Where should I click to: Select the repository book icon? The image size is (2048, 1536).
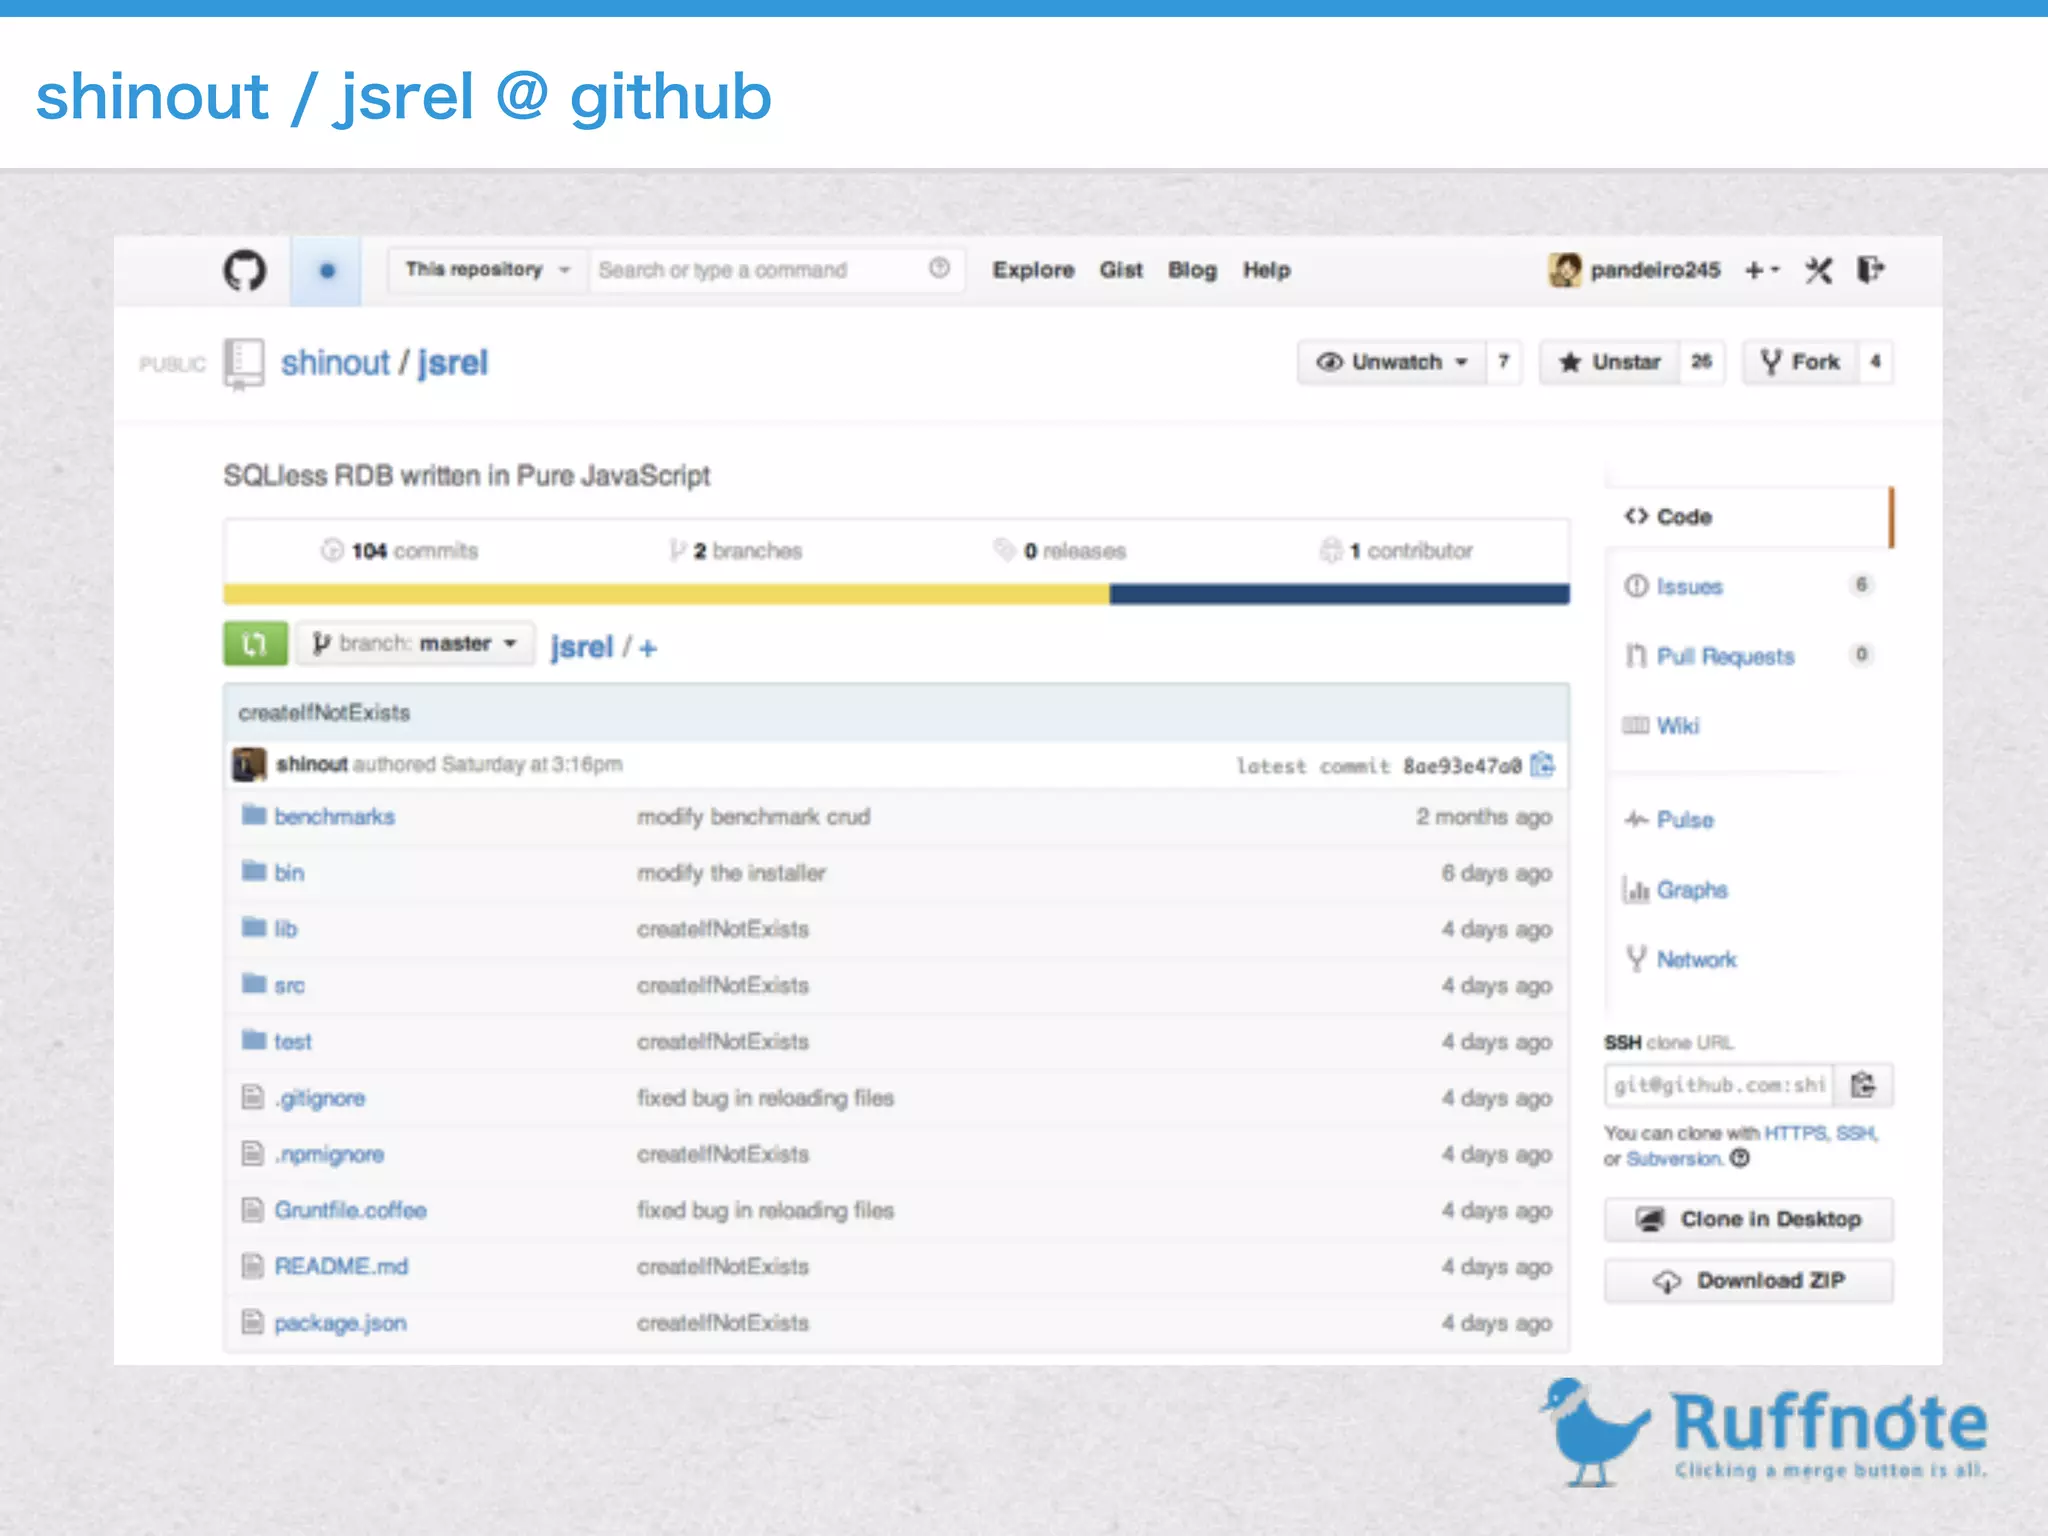click(x=244, y=364)
